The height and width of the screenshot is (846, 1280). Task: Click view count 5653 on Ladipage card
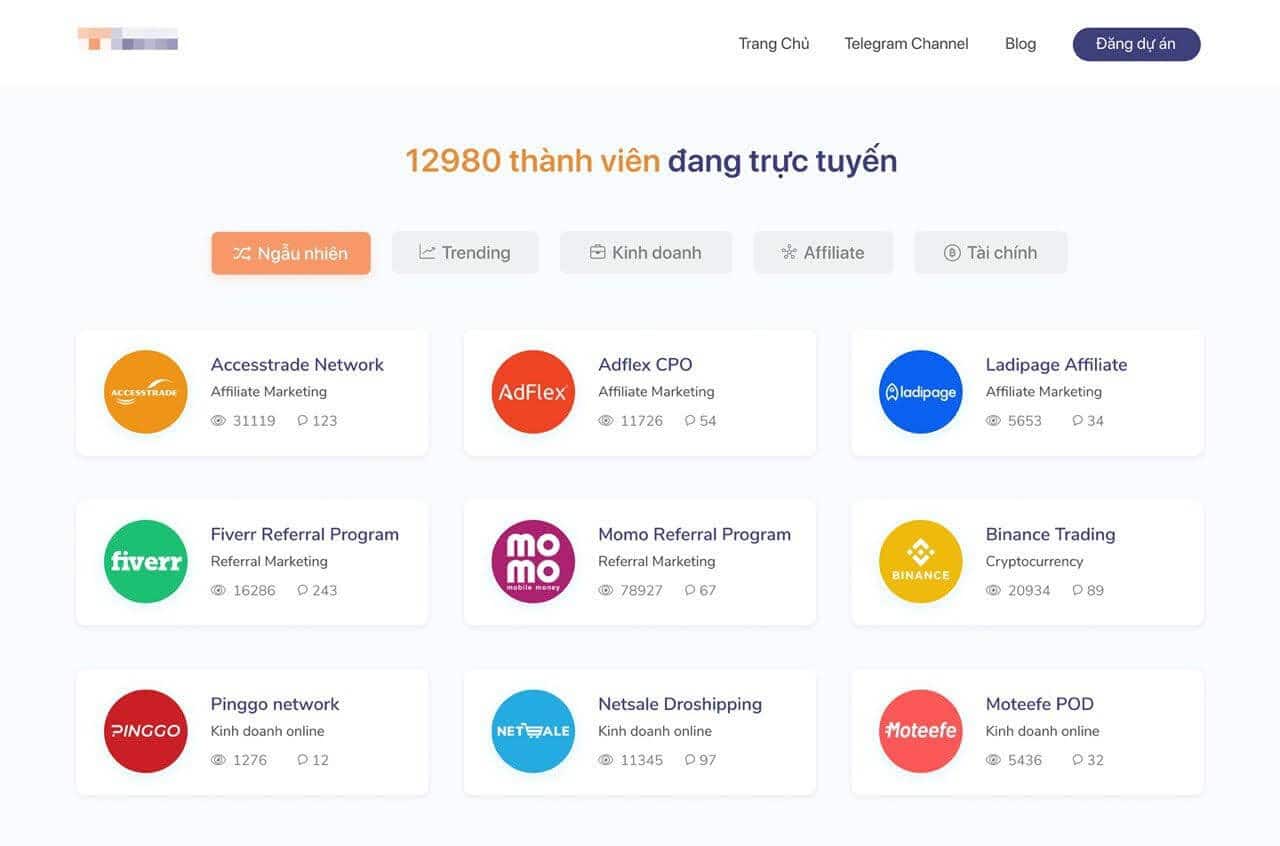tap(1025, 421)
